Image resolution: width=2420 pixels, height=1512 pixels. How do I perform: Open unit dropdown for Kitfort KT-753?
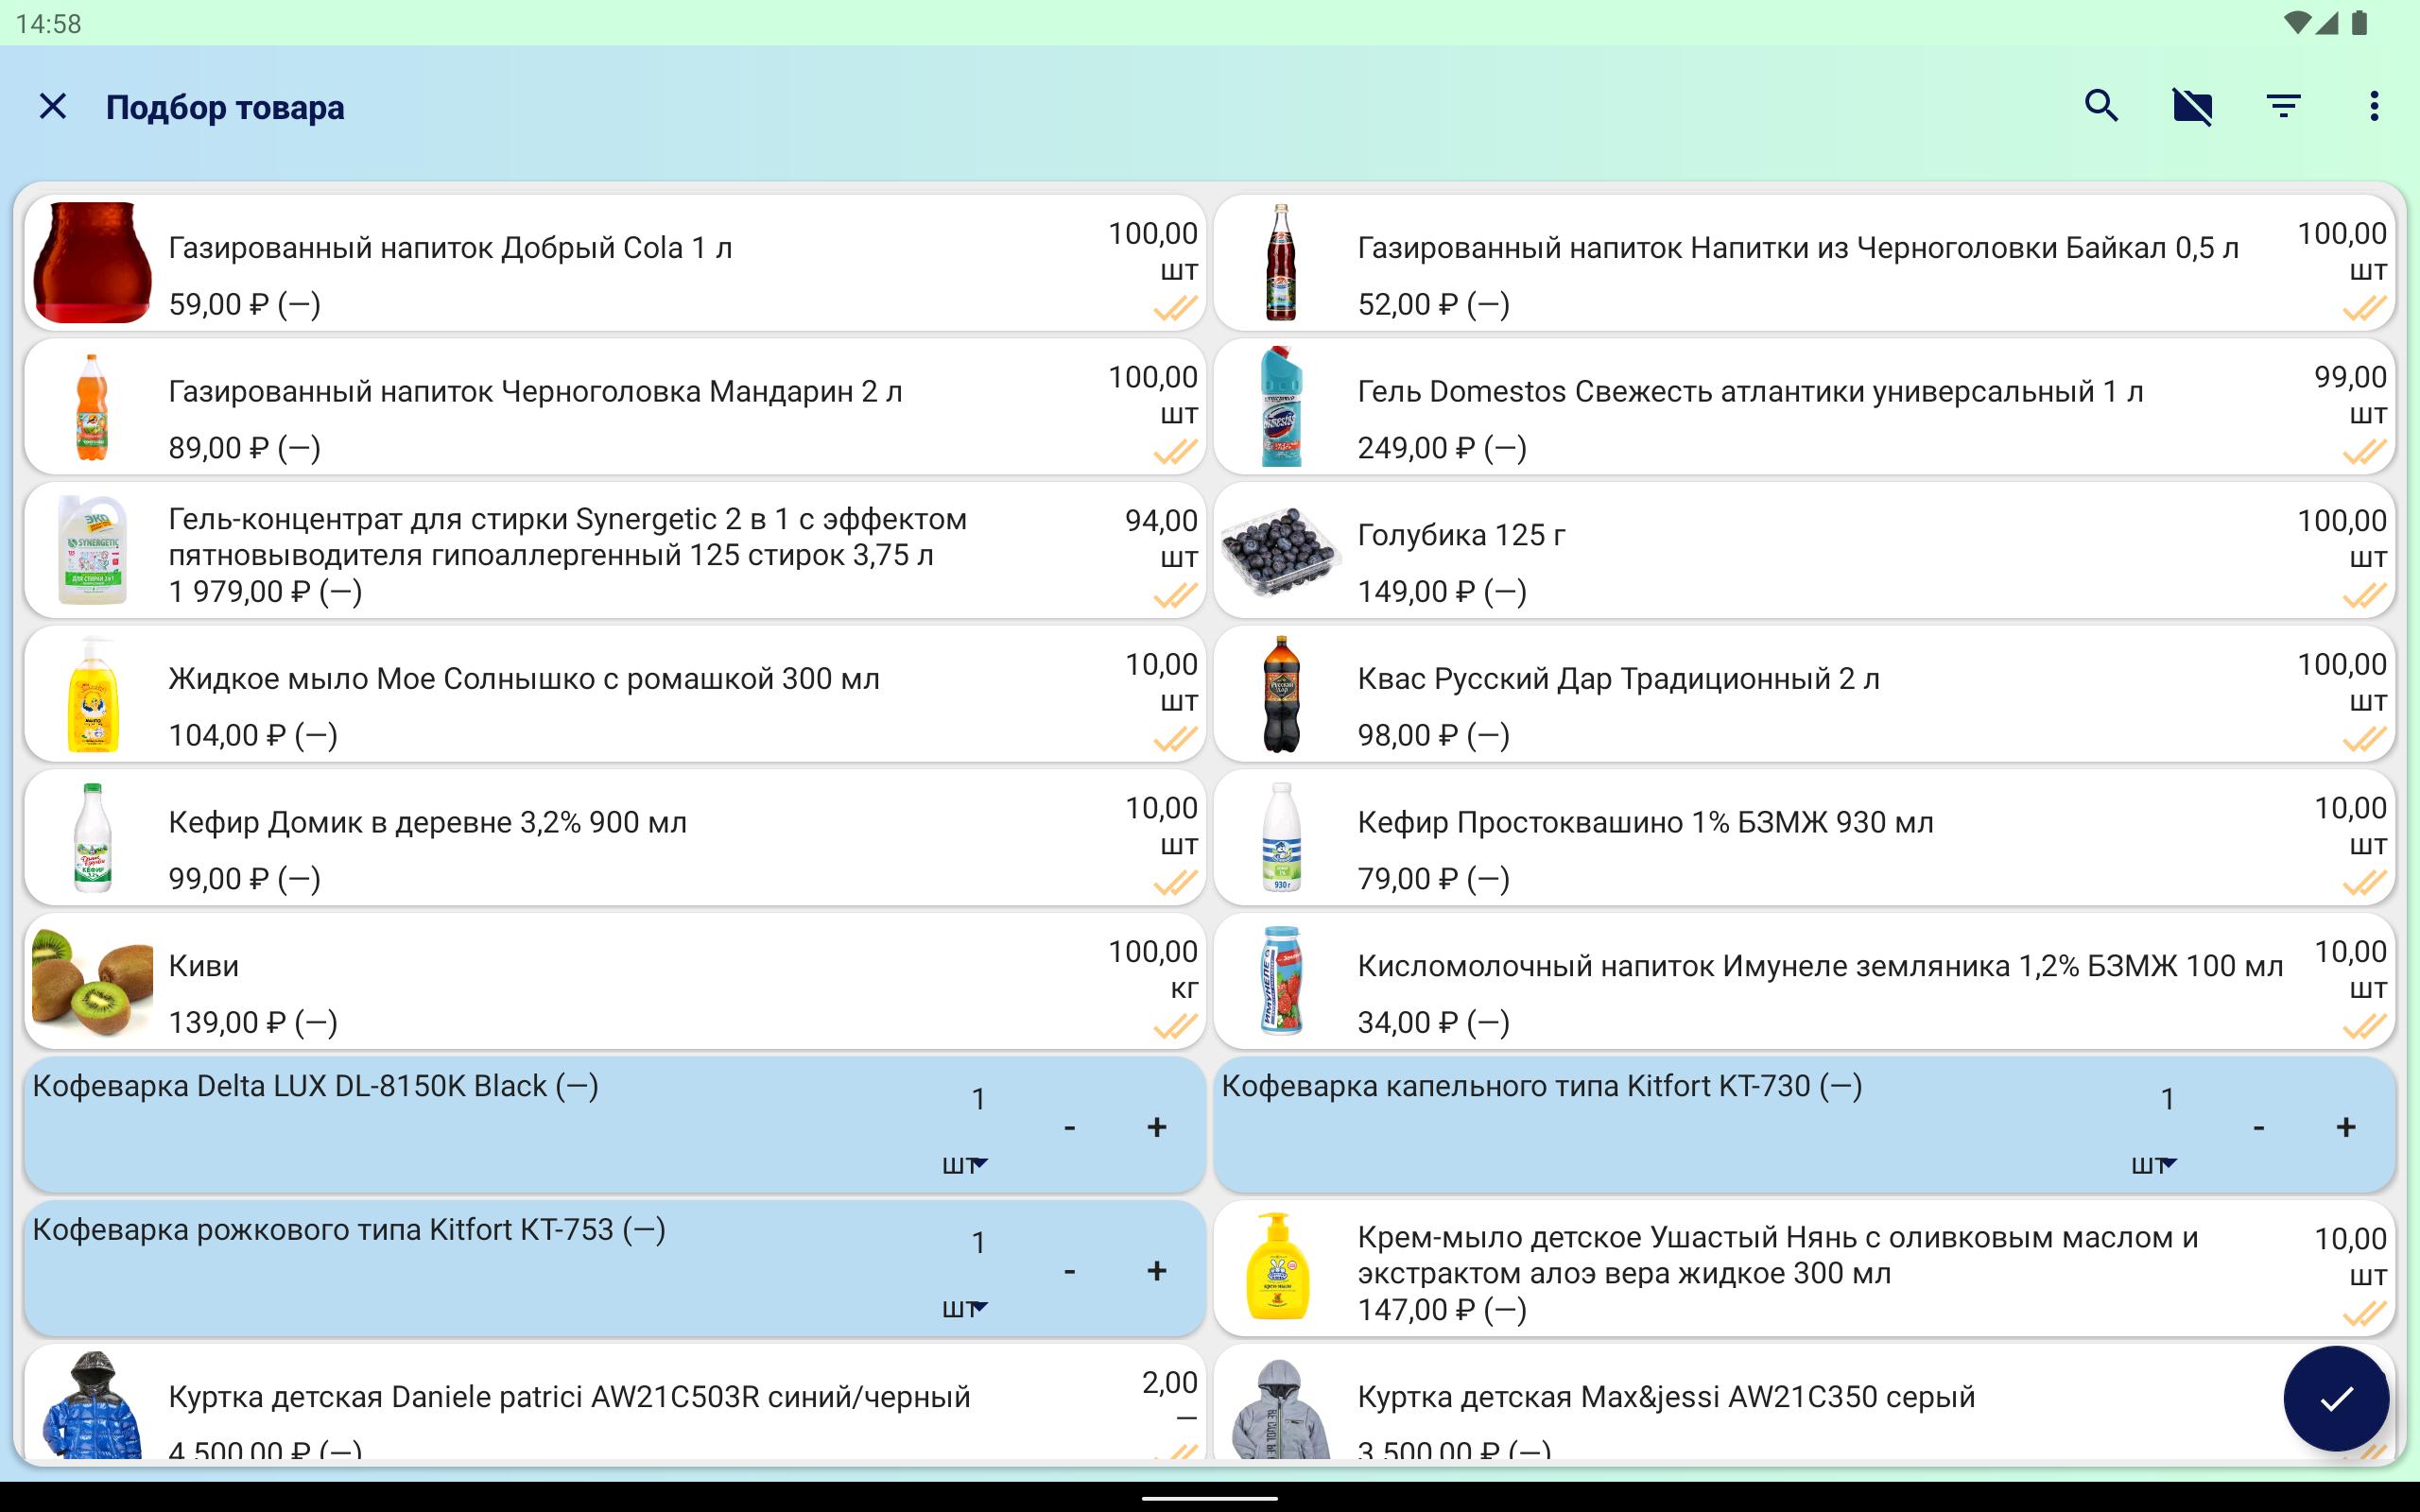point(965,1308)
